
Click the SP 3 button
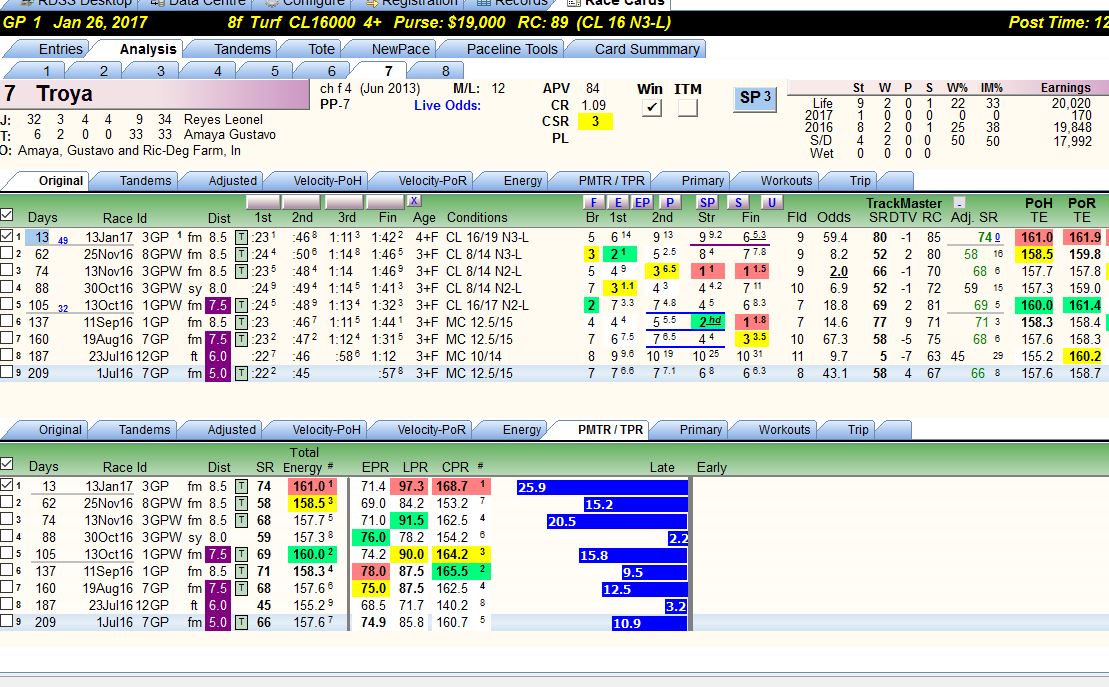coord(755,97)
